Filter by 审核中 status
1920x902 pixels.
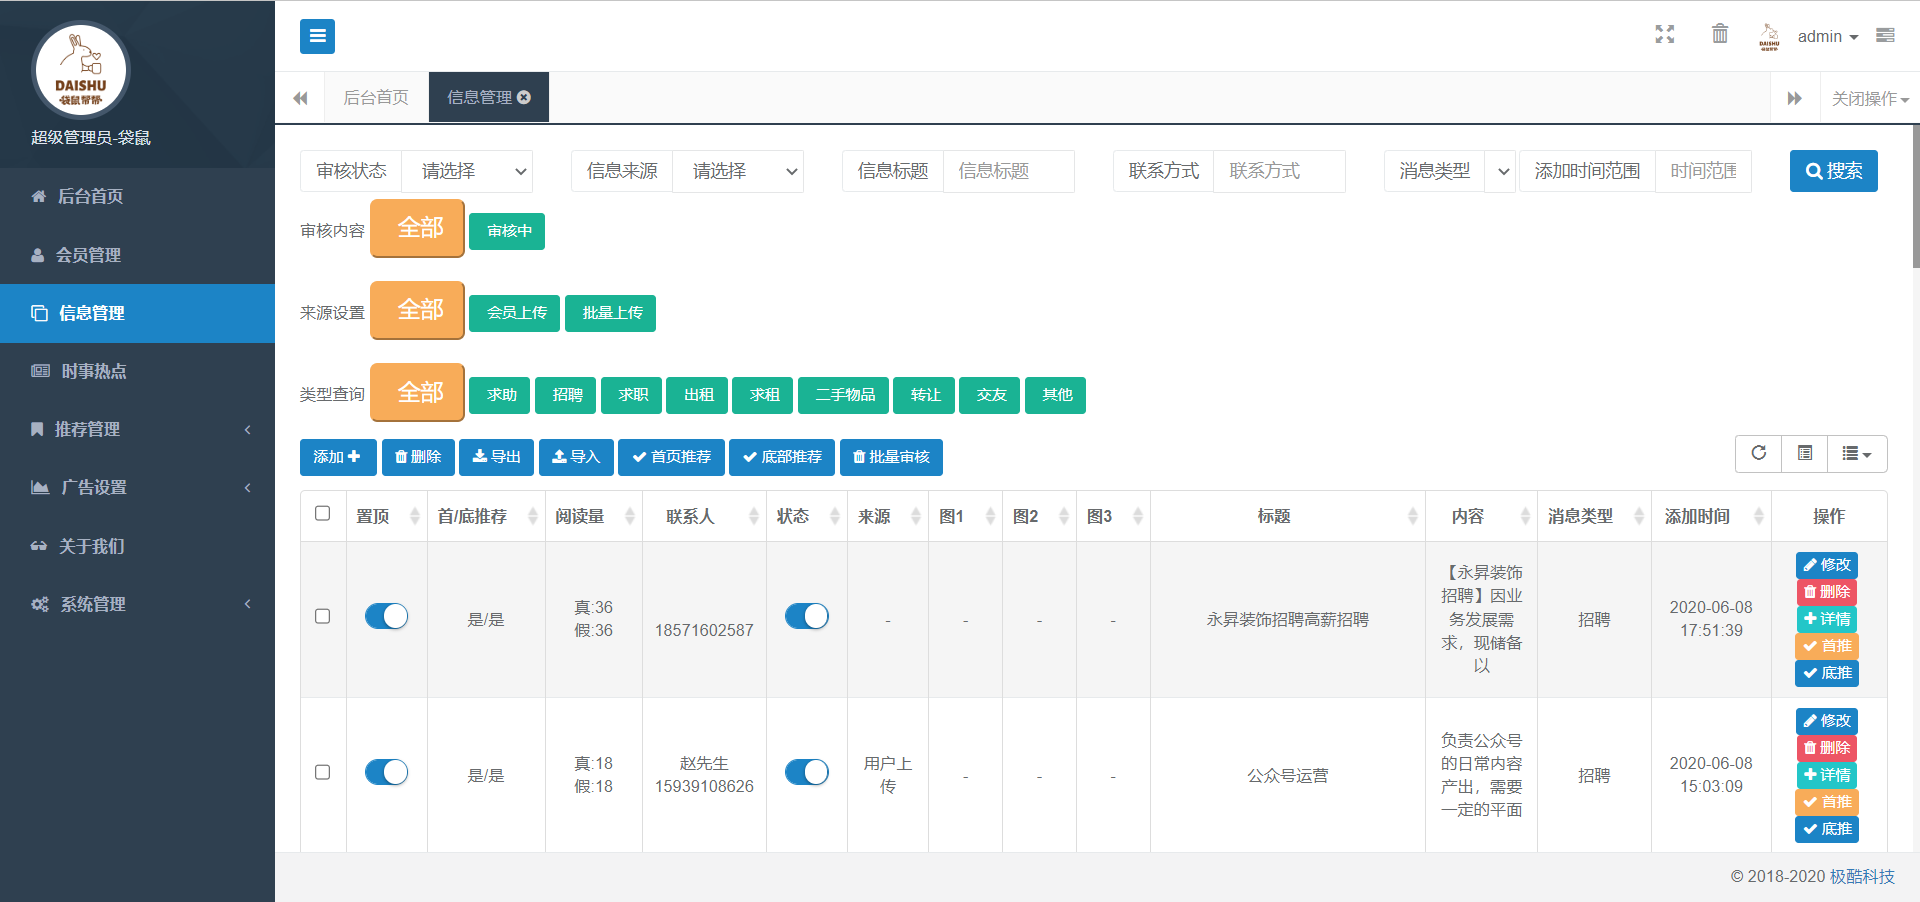coord(507,231)
